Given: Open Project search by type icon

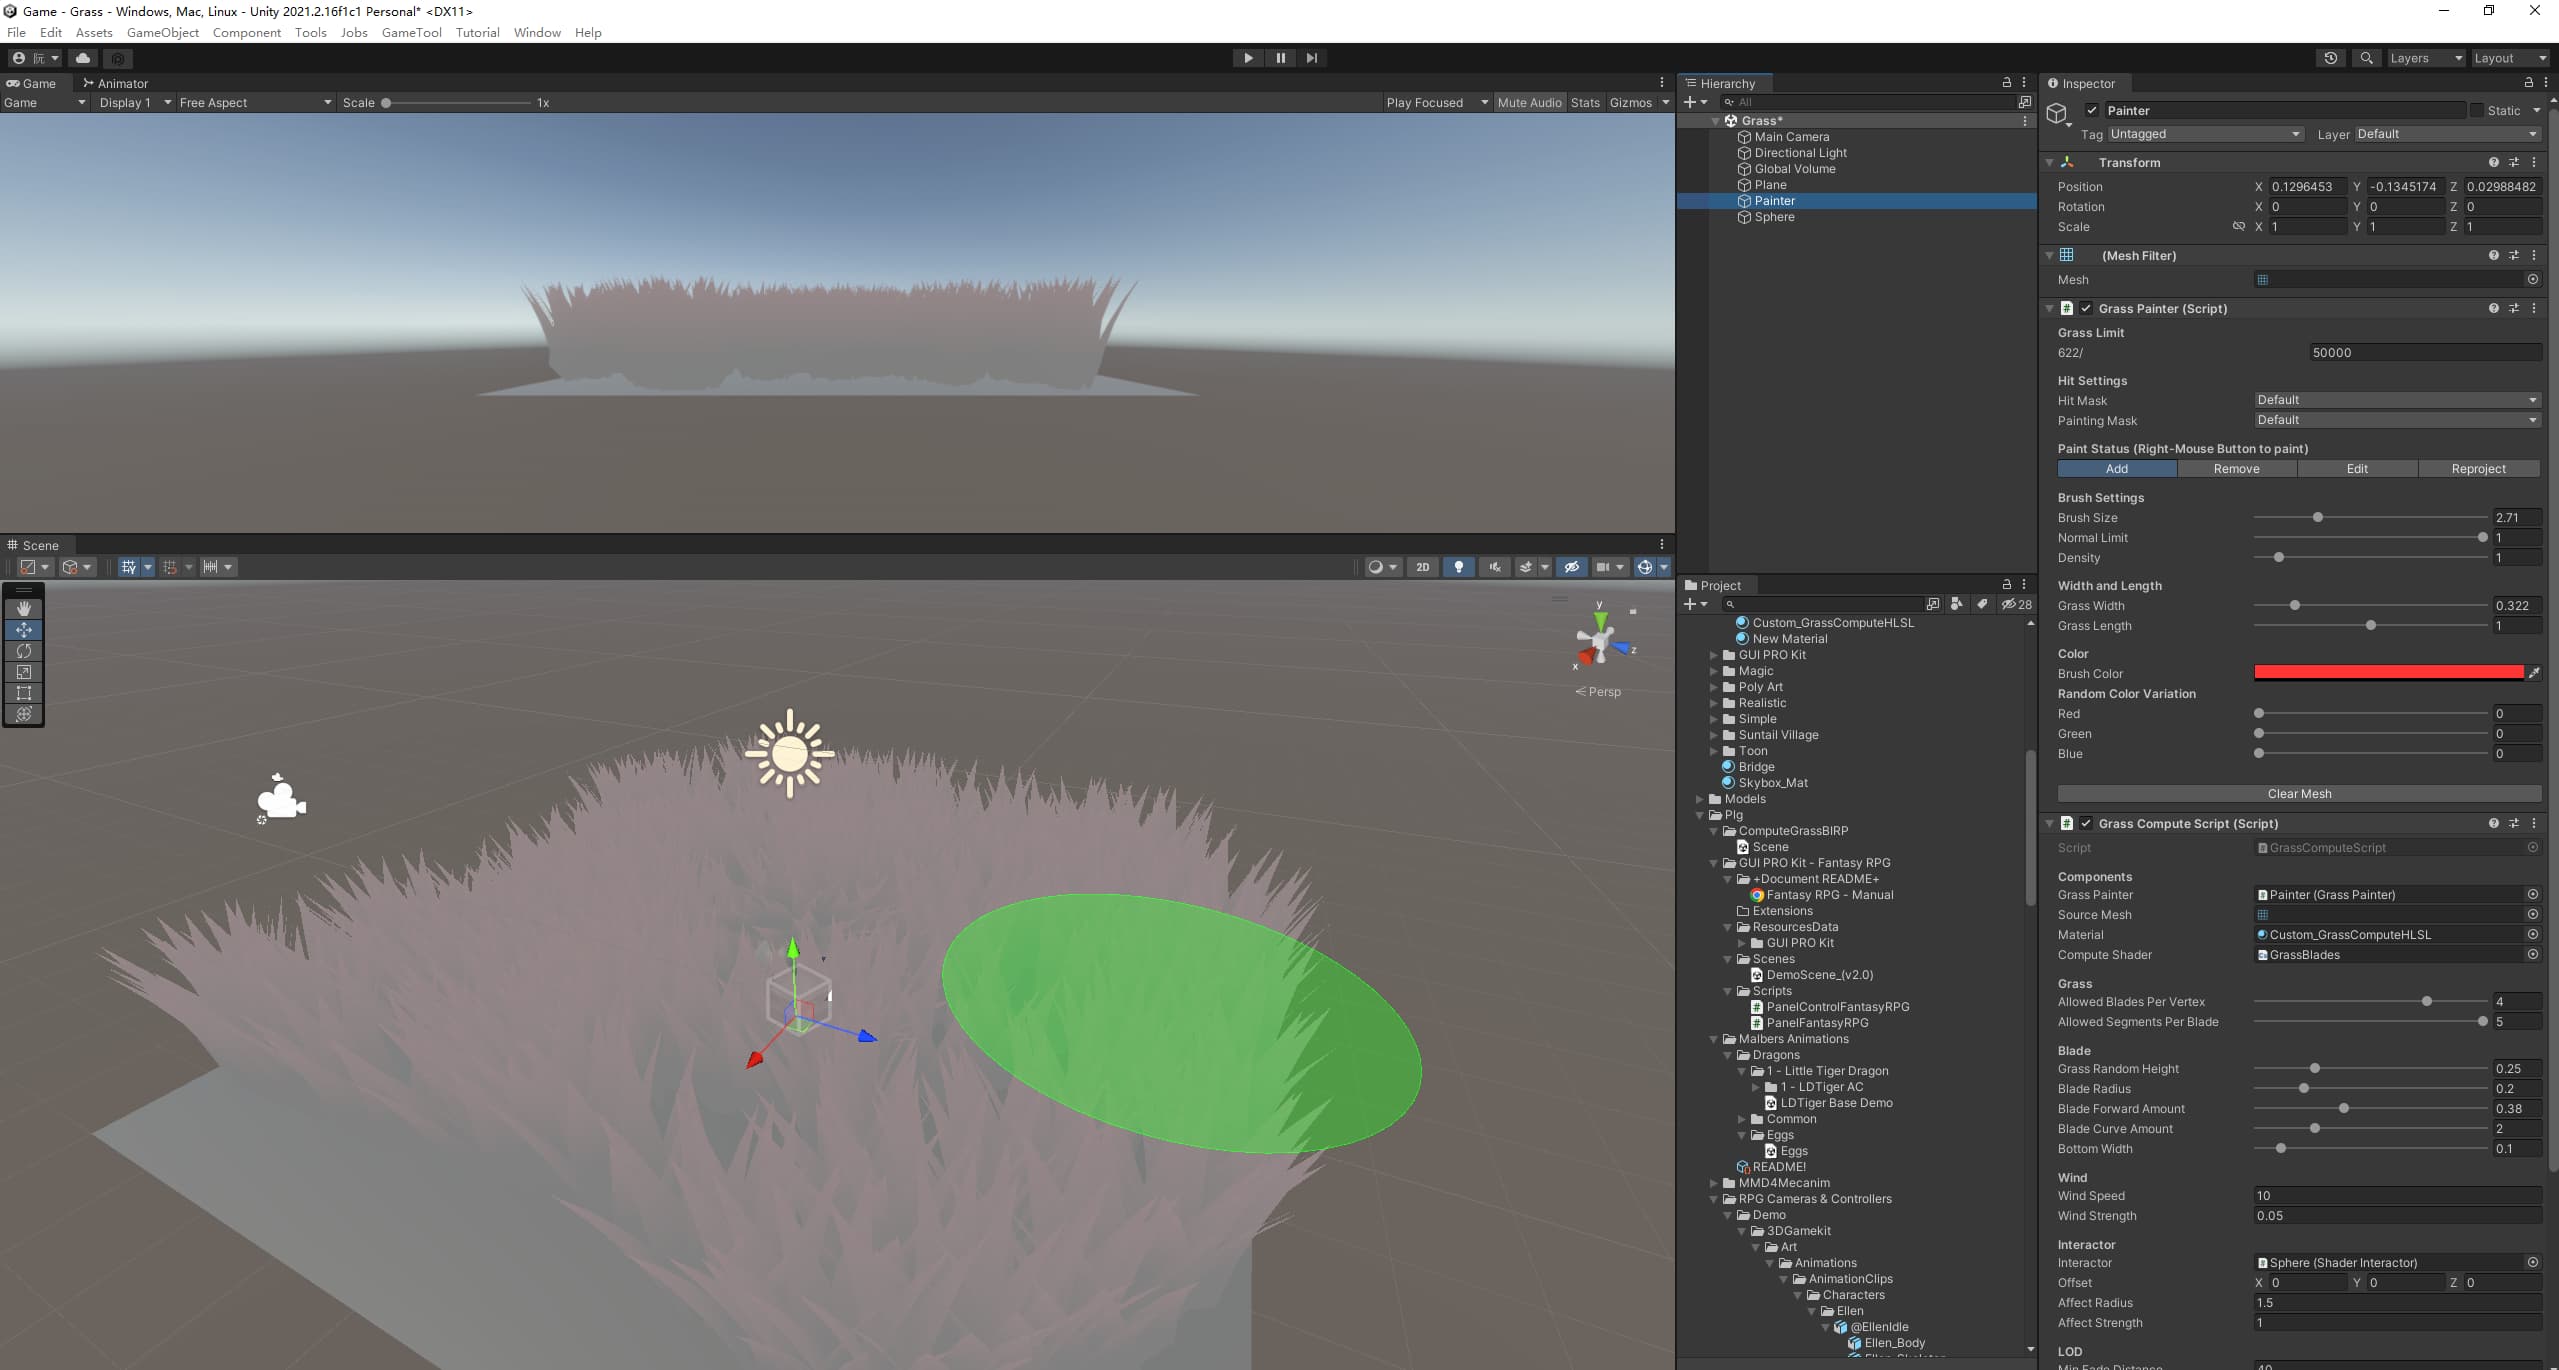Looking at the screenshot, I should pyautogui.click(x=1956, y=604).
